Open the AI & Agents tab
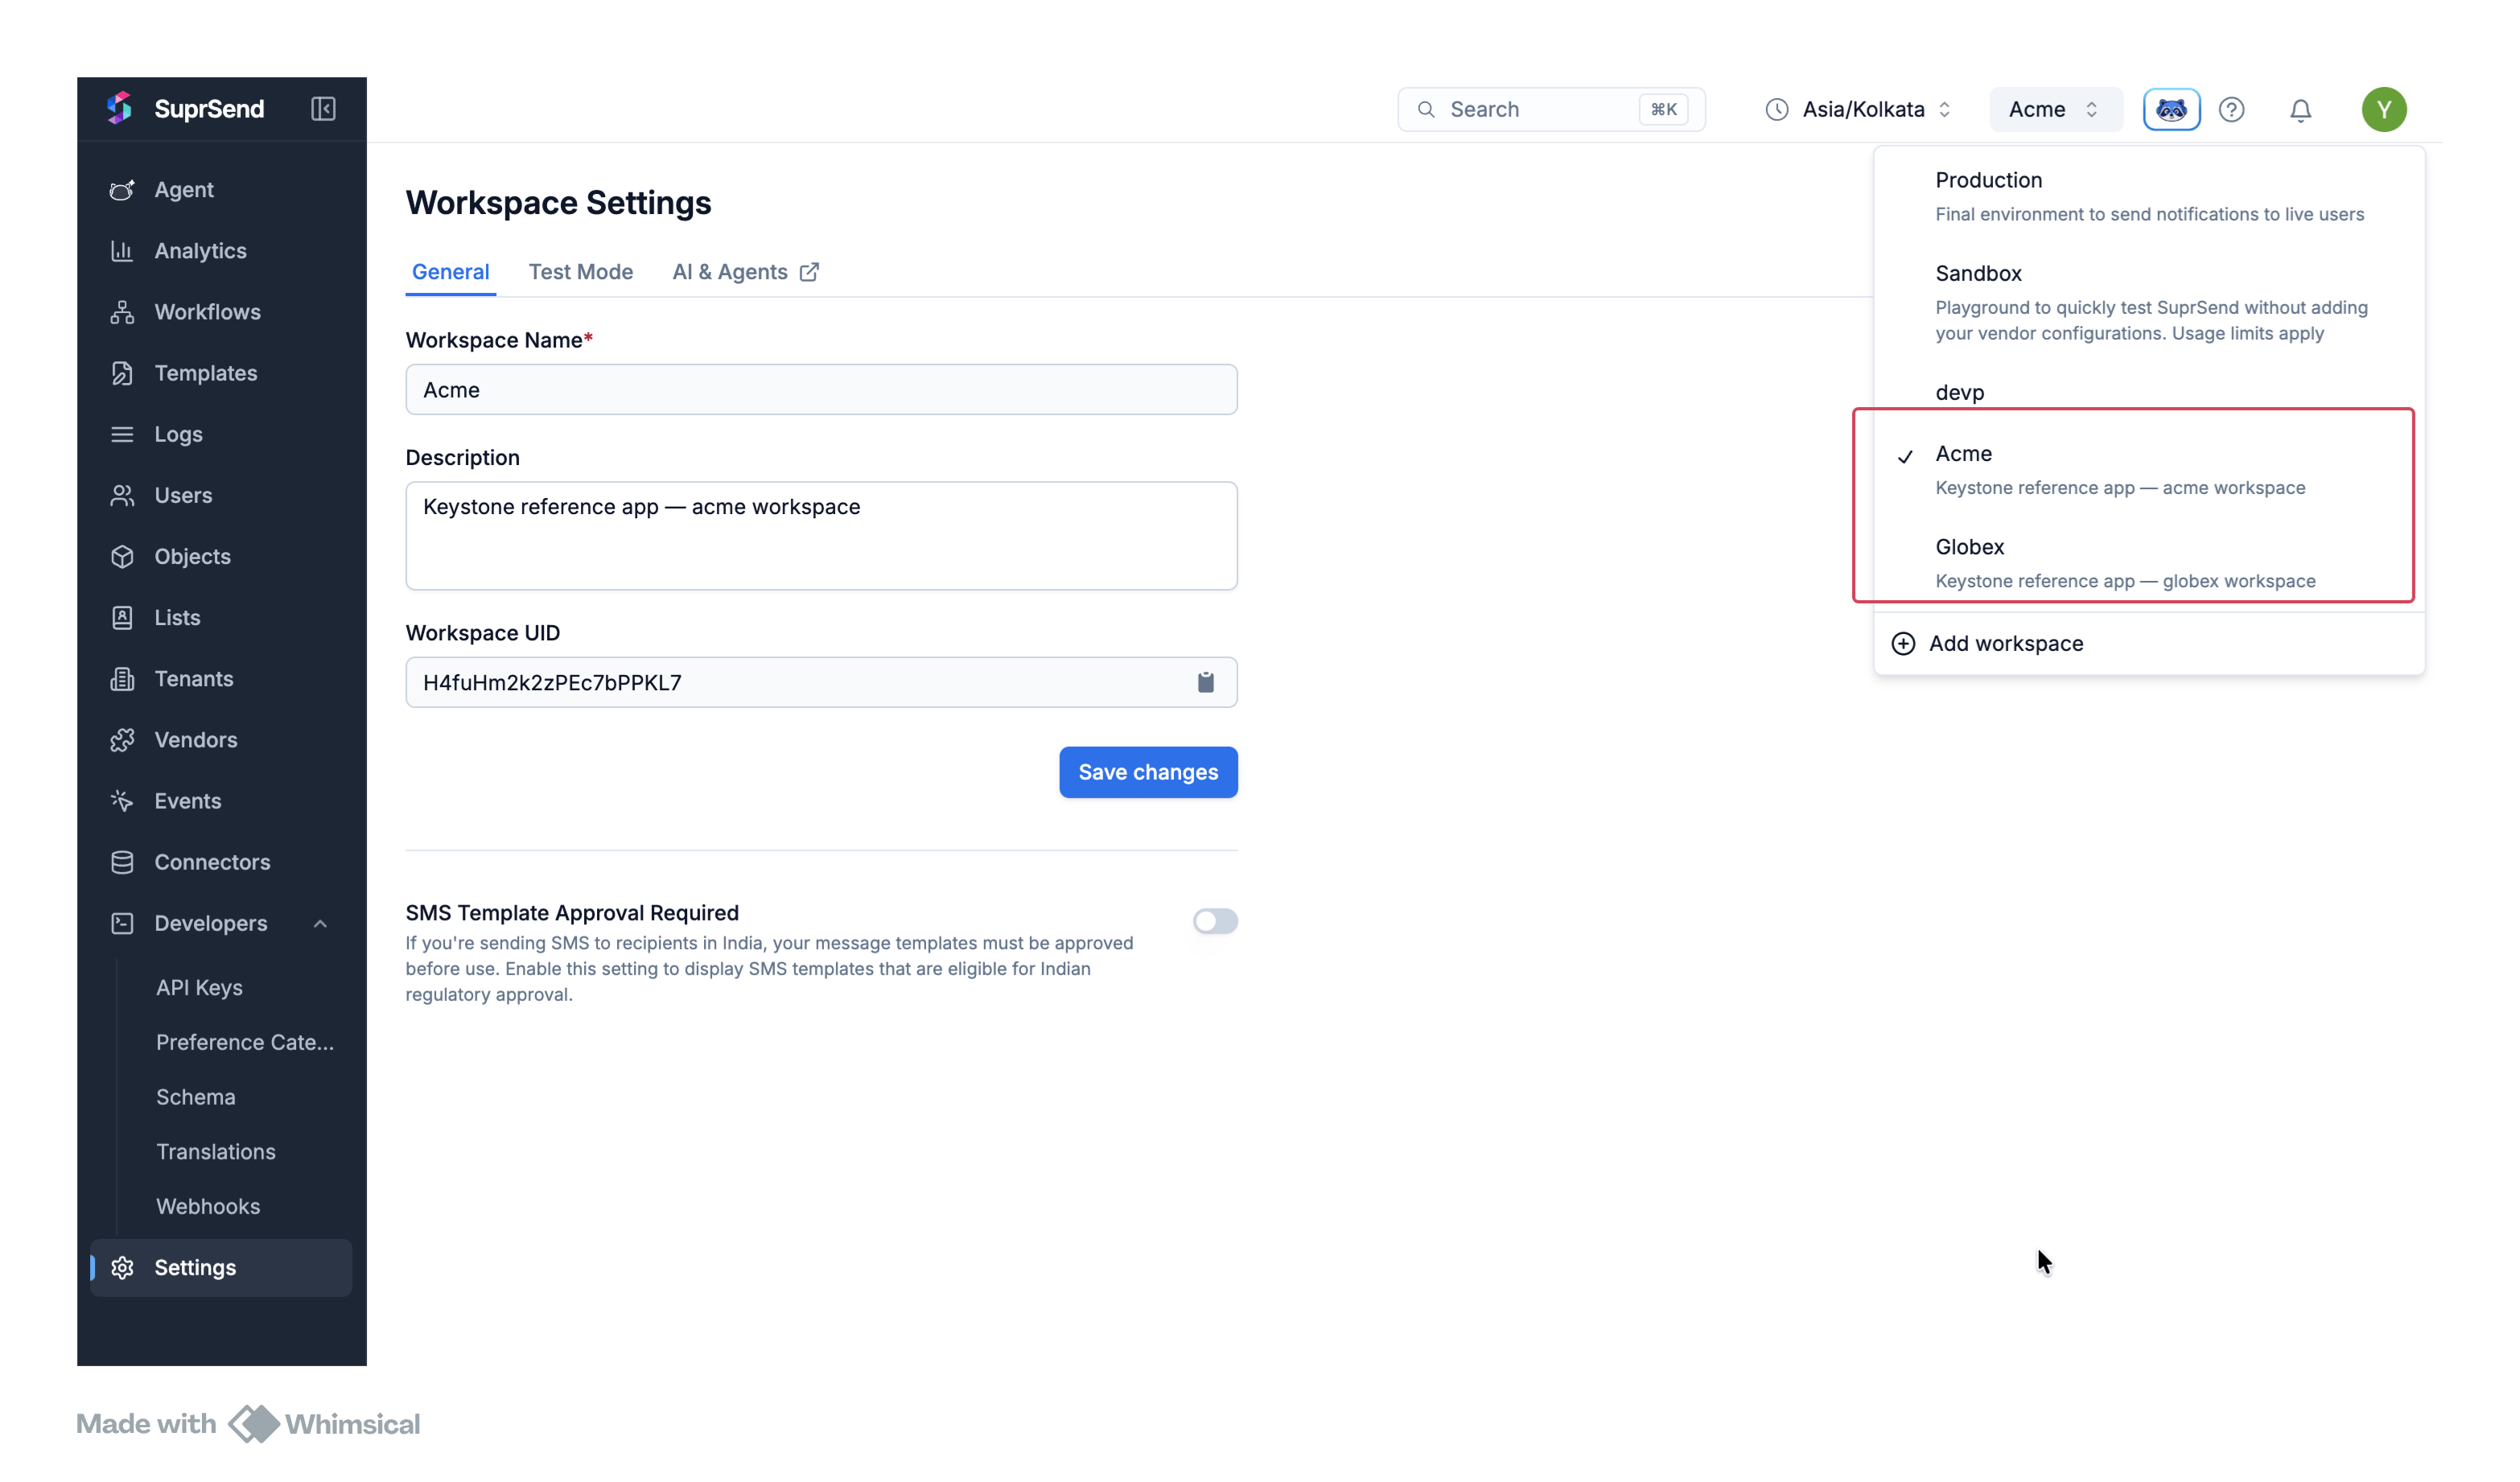This screenshot has height=1482, width=2520. coord(745,271)
